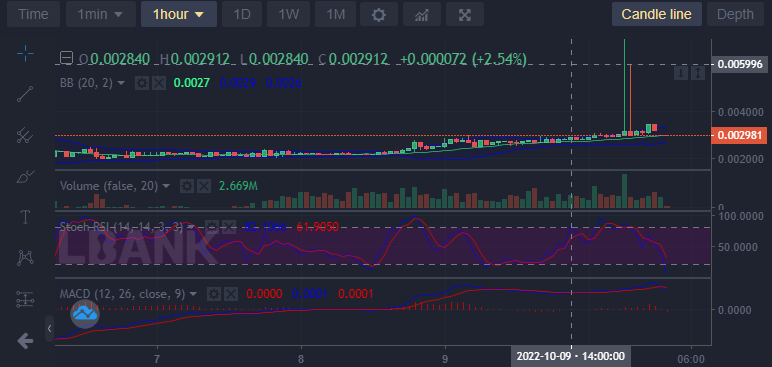This screenshot has height=367, width=772.
Task: Open Stoch RSI indicator settings gear
Action: (x=212, y=227)
